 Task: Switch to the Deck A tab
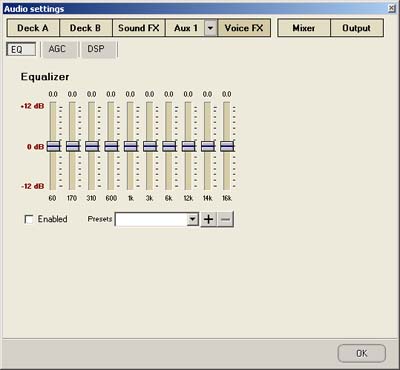point(33,28)
